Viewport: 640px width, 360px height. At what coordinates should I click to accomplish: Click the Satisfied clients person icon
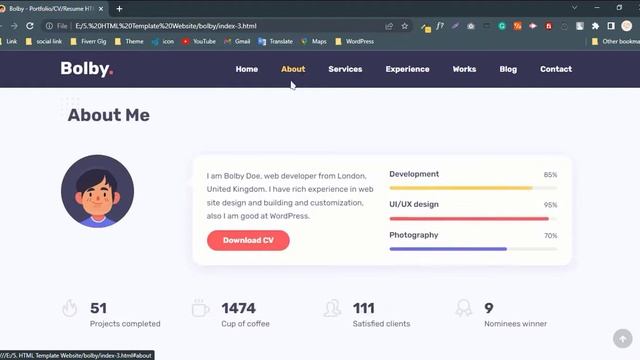tap(332, 308)
